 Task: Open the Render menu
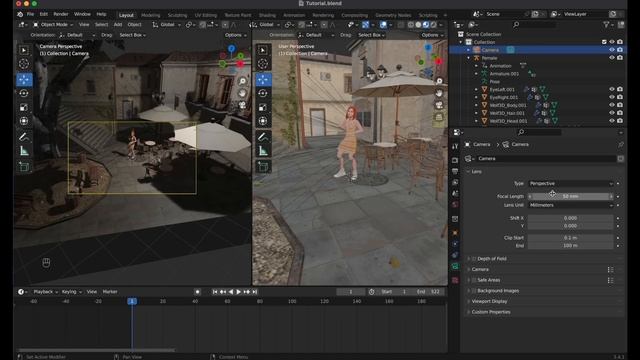(x=61, y=14)
